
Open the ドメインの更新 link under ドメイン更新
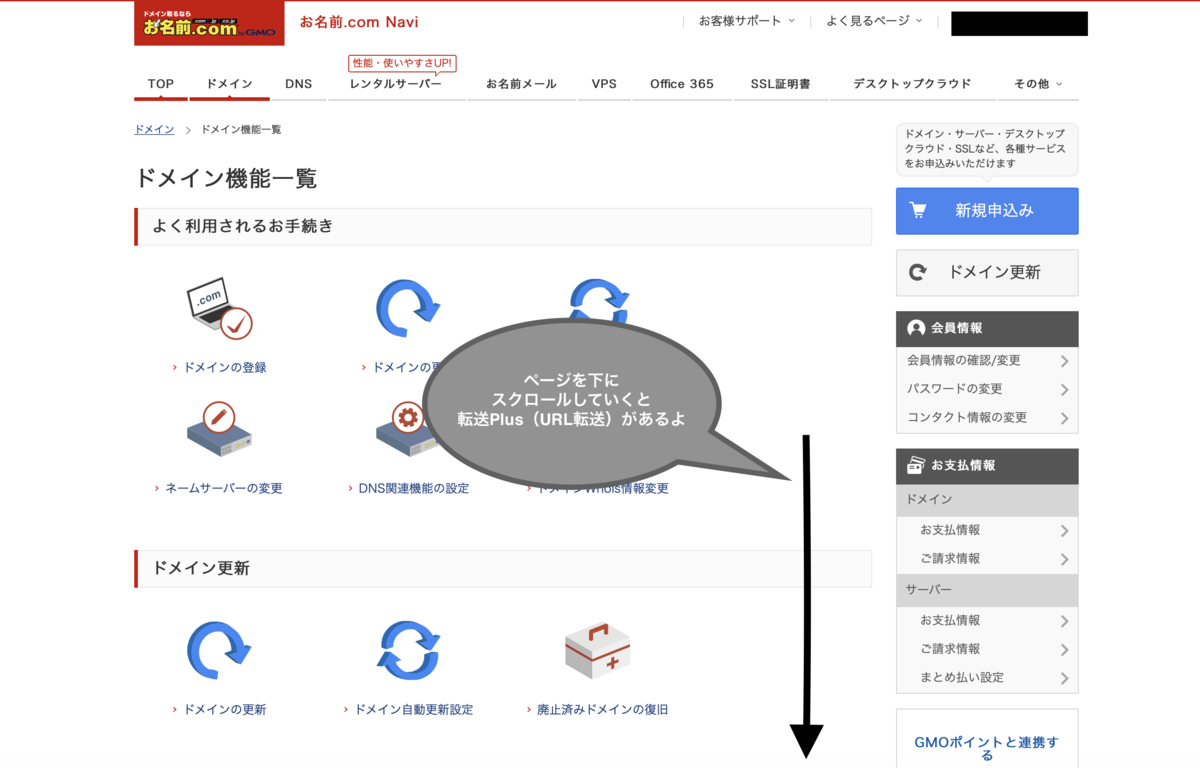225,710
